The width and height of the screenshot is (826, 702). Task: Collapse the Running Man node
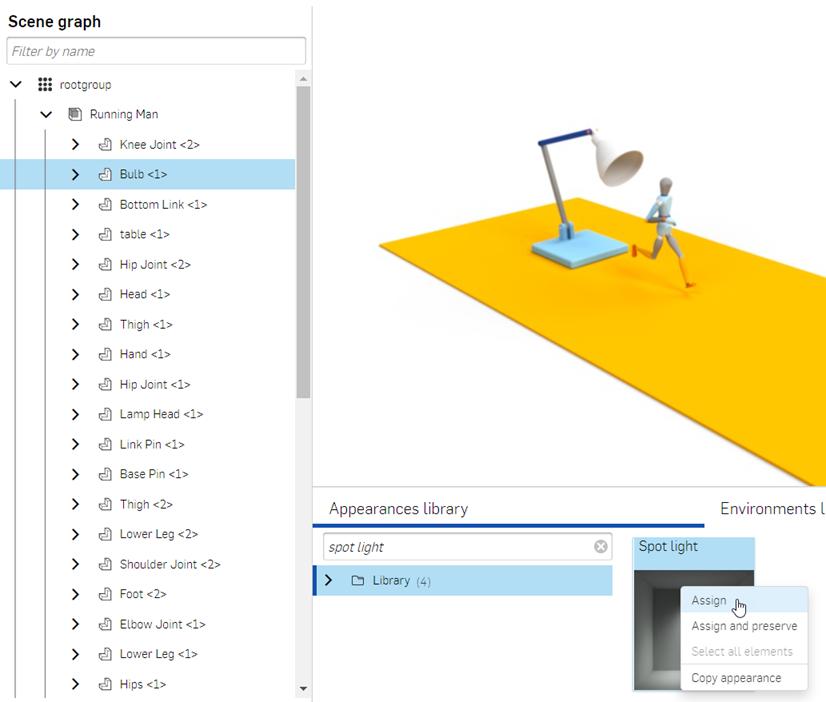pyautogui.click(x=45, y=114)
